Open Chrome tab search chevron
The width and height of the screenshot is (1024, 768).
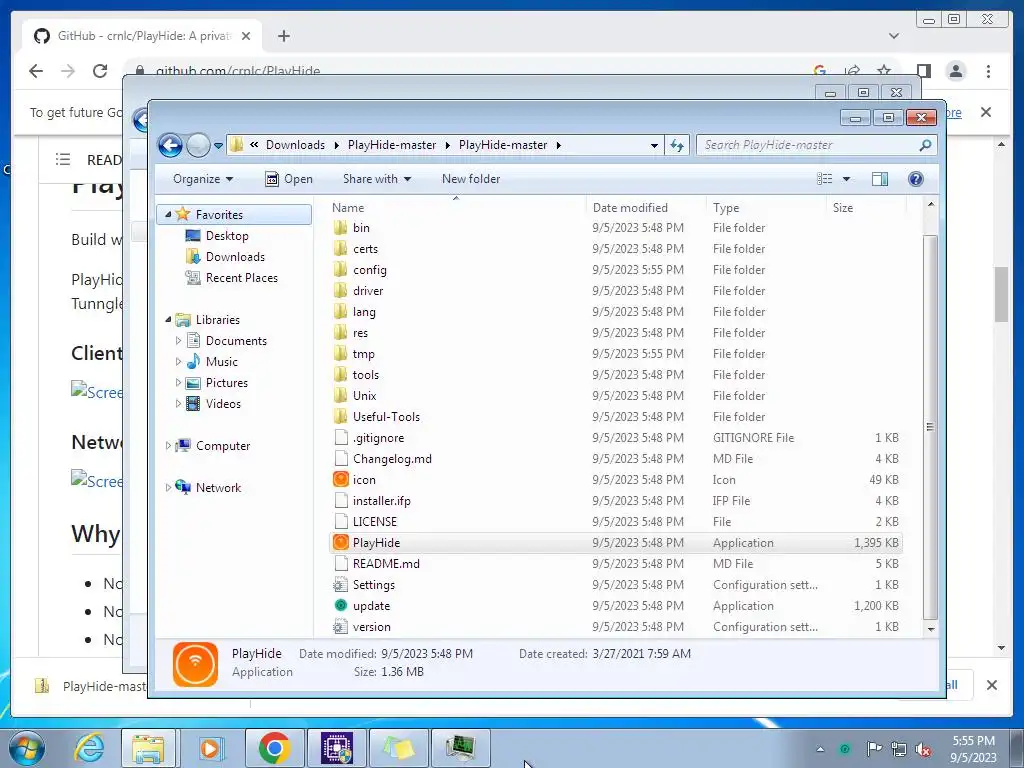[x=893, y=36]
